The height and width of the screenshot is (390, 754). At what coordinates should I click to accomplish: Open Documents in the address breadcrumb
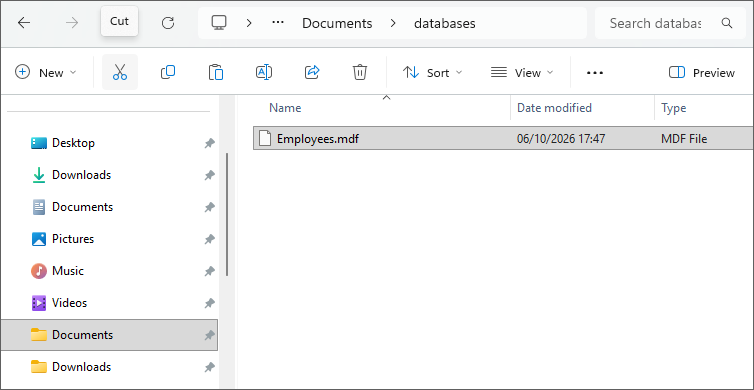[337, 23]
